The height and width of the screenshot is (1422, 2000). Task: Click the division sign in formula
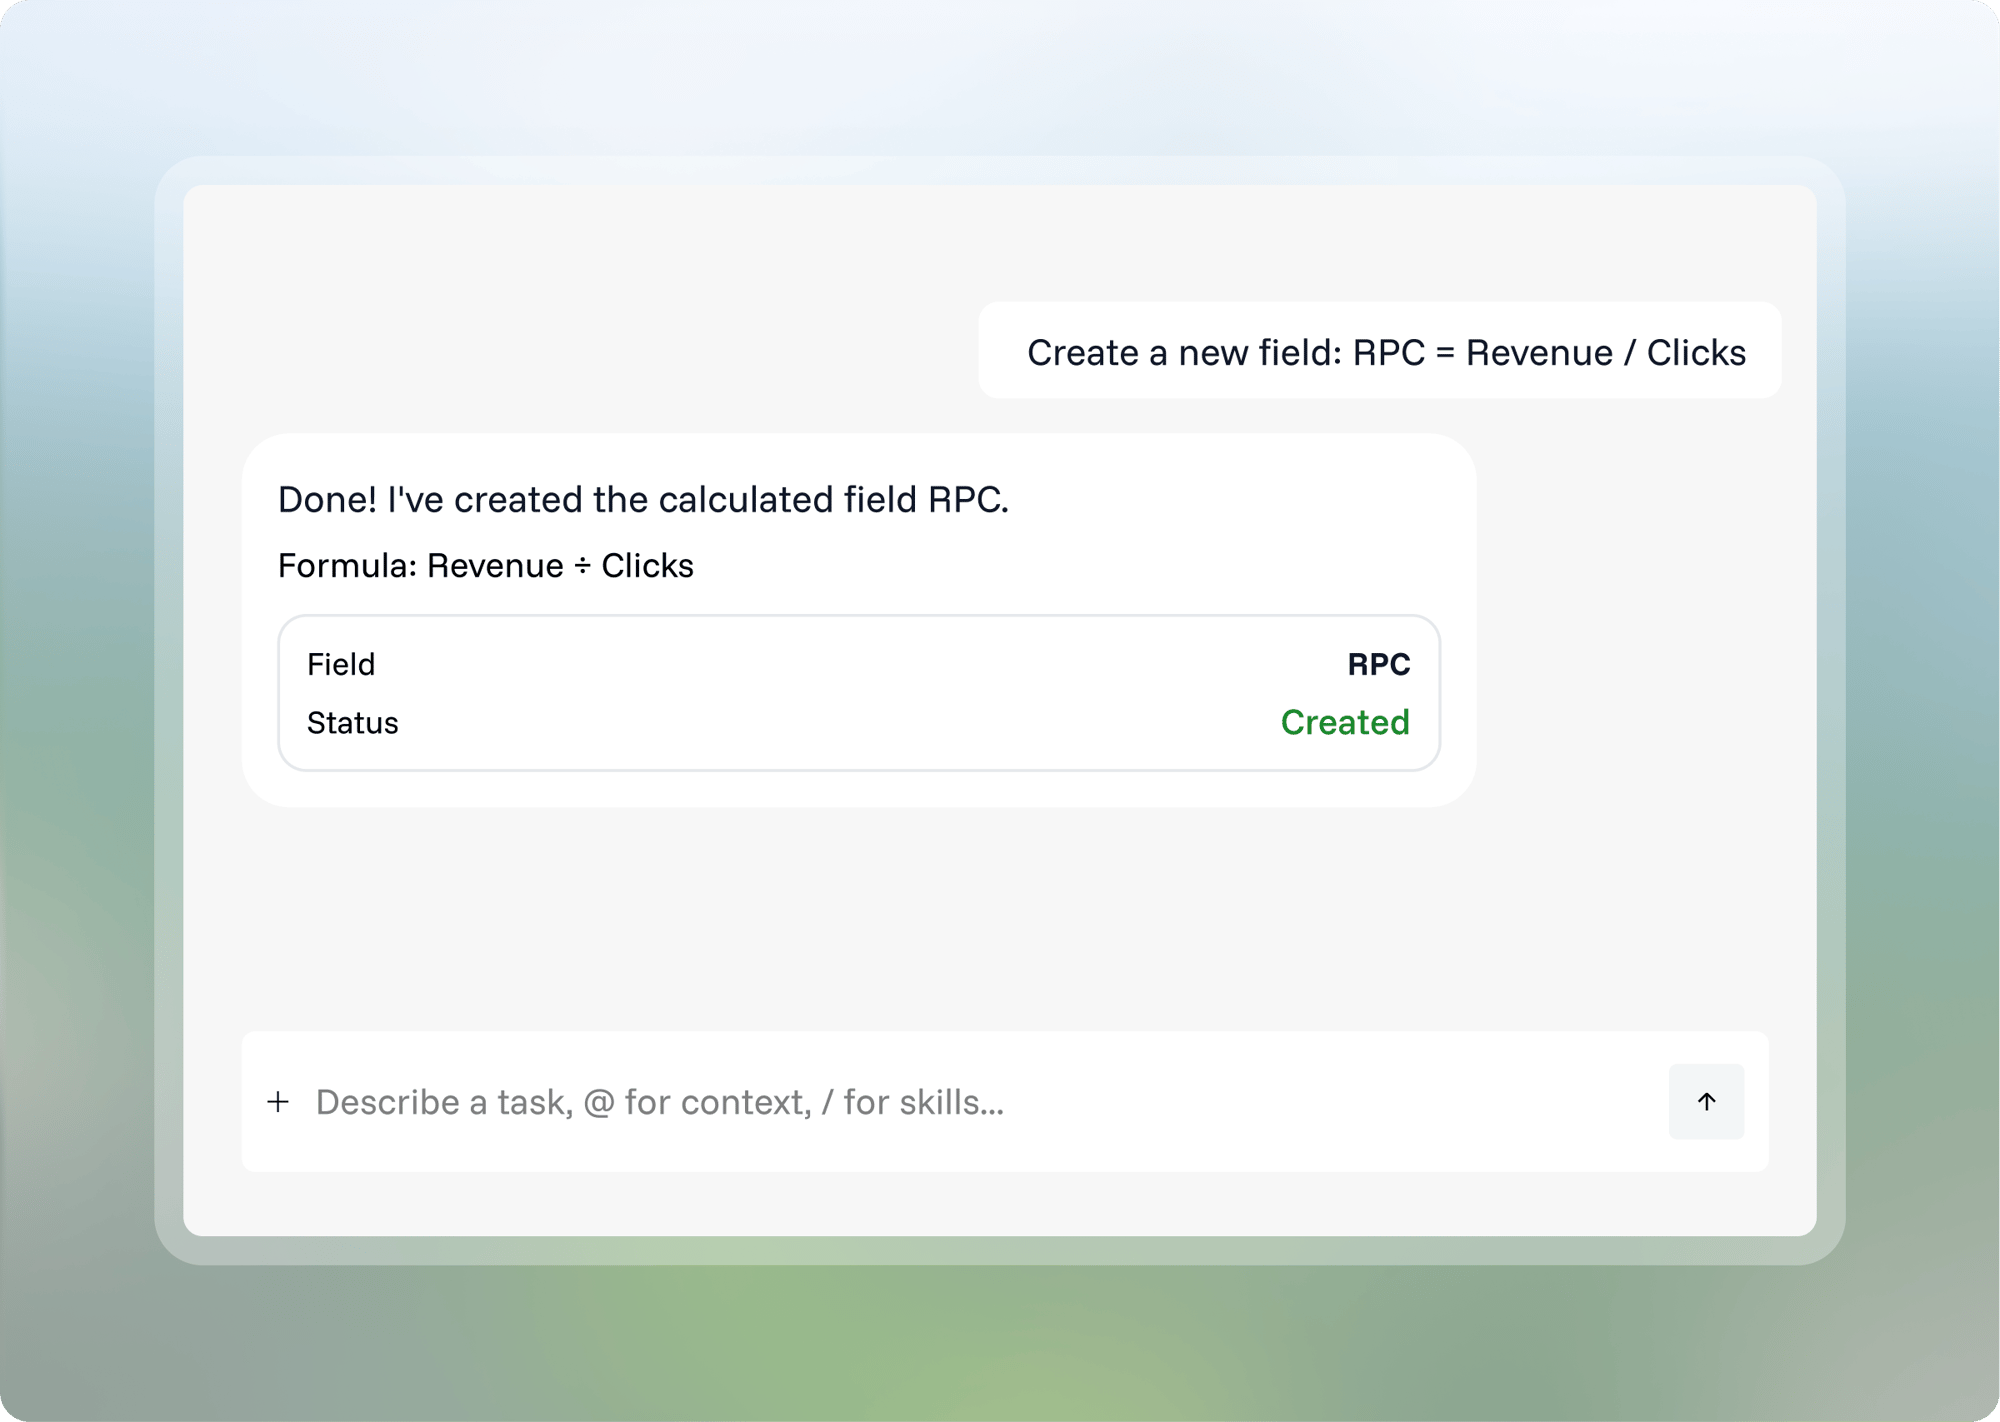(x=582, y=567)
